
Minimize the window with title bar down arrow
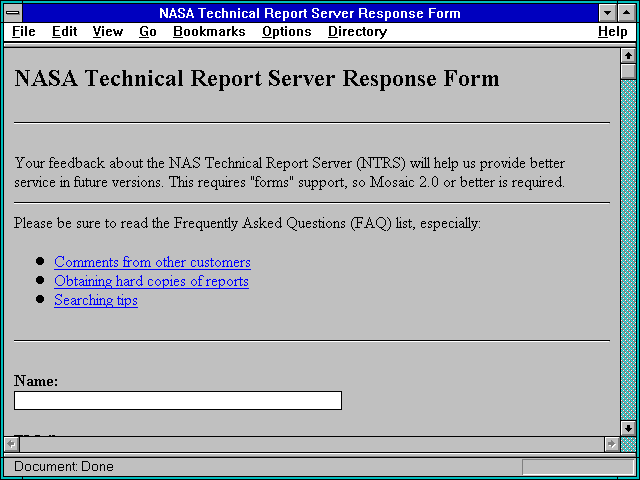[607, 13]
